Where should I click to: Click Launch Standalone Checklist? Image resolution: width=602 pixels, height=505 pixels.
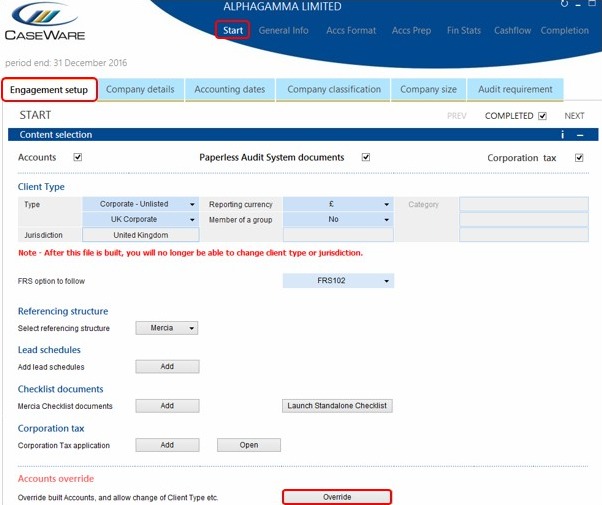[336, 406]
